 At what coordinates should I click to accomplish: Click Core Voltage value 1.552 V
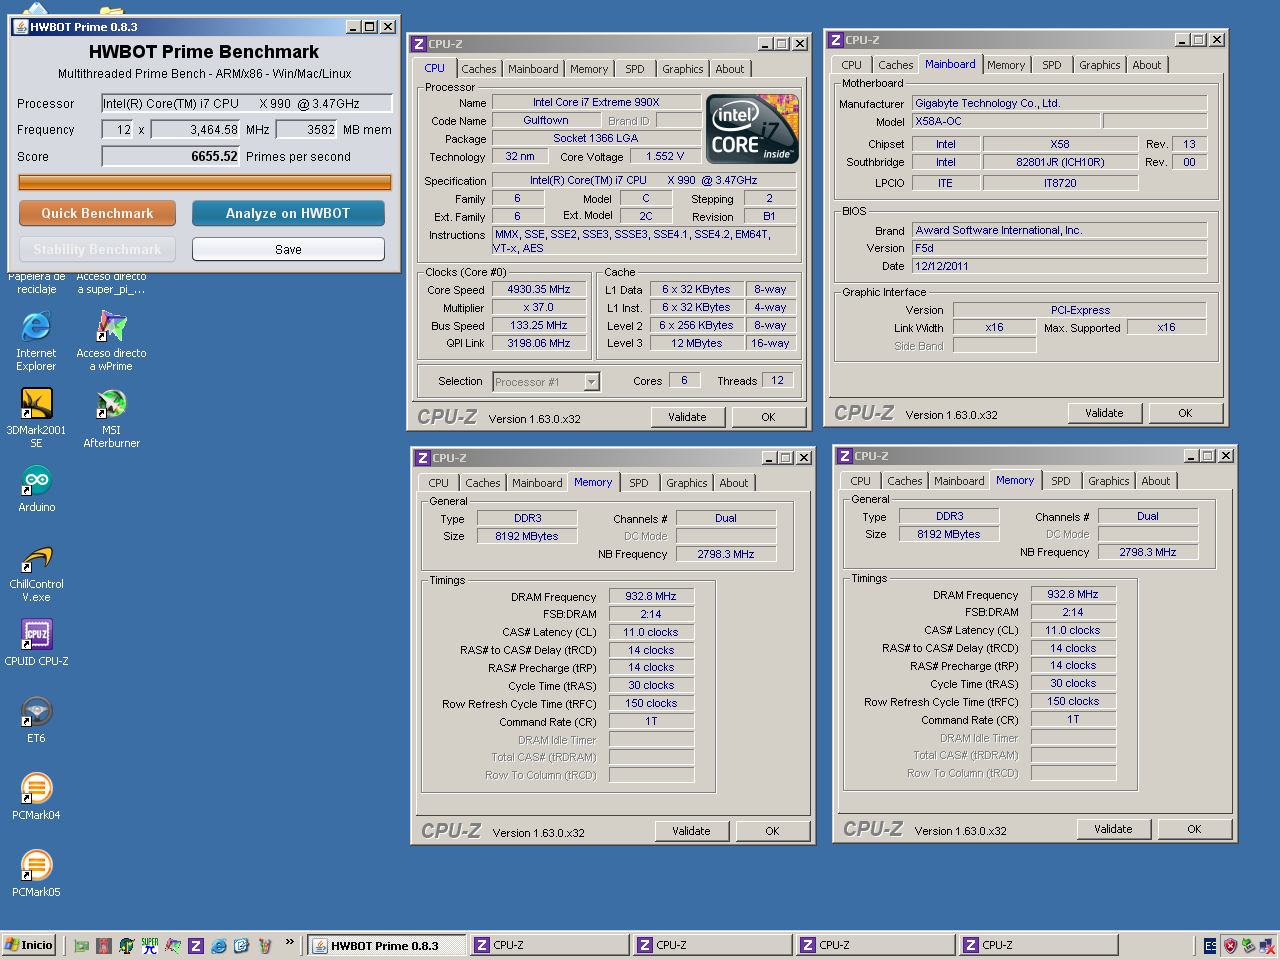pyautogui.click(x=665, y=156)
